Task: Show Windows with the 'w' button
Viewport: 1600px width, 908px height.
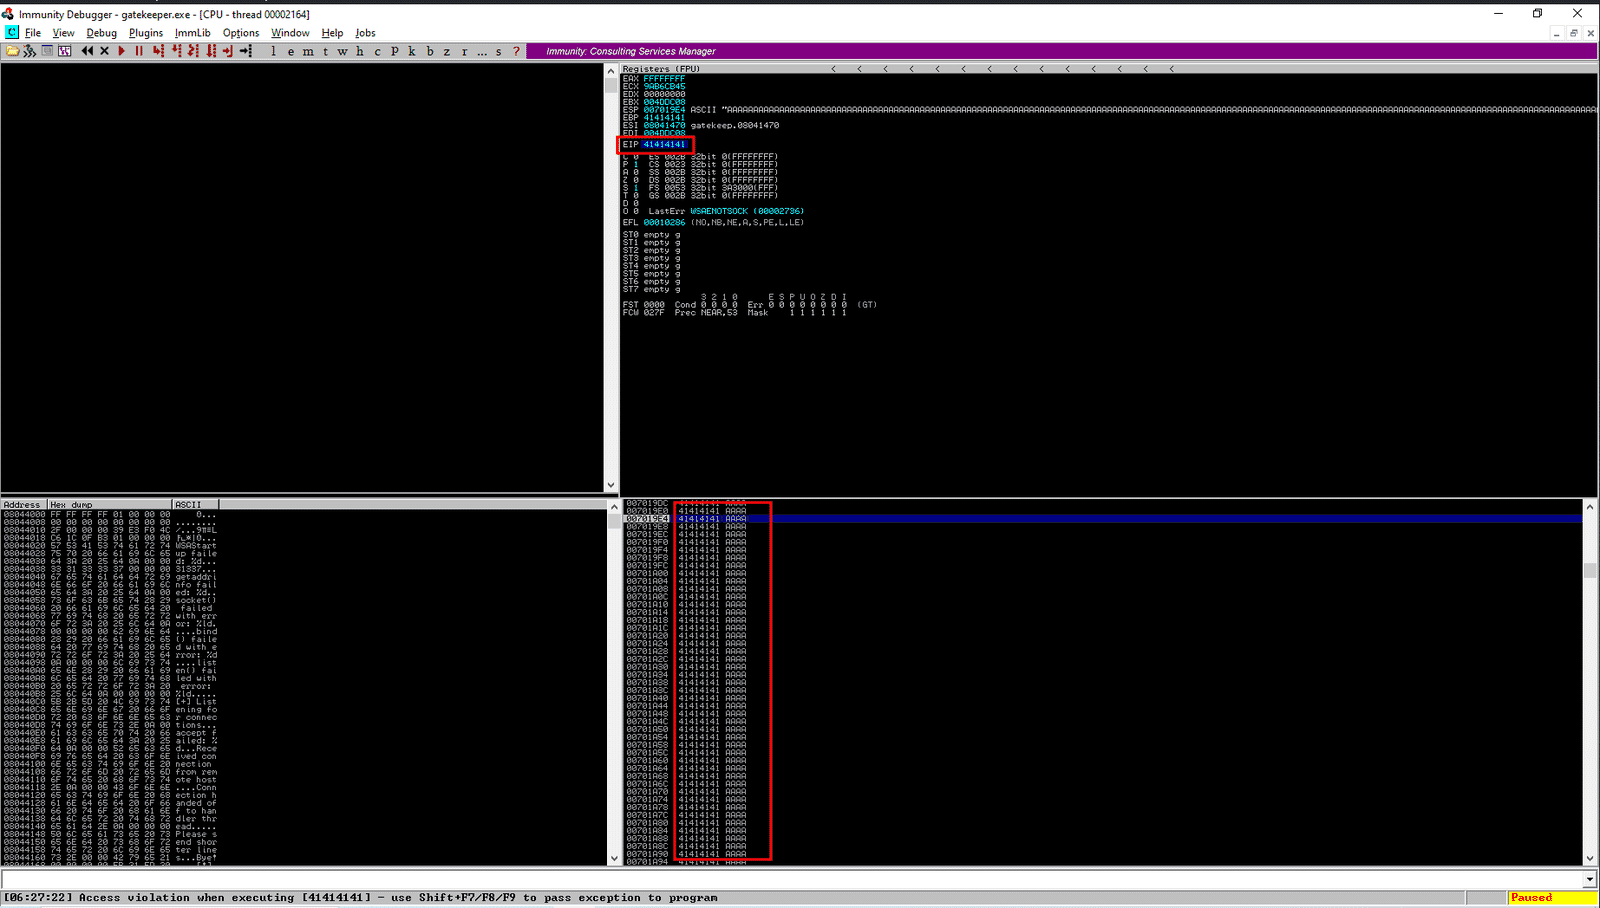Action: point(342,51)
